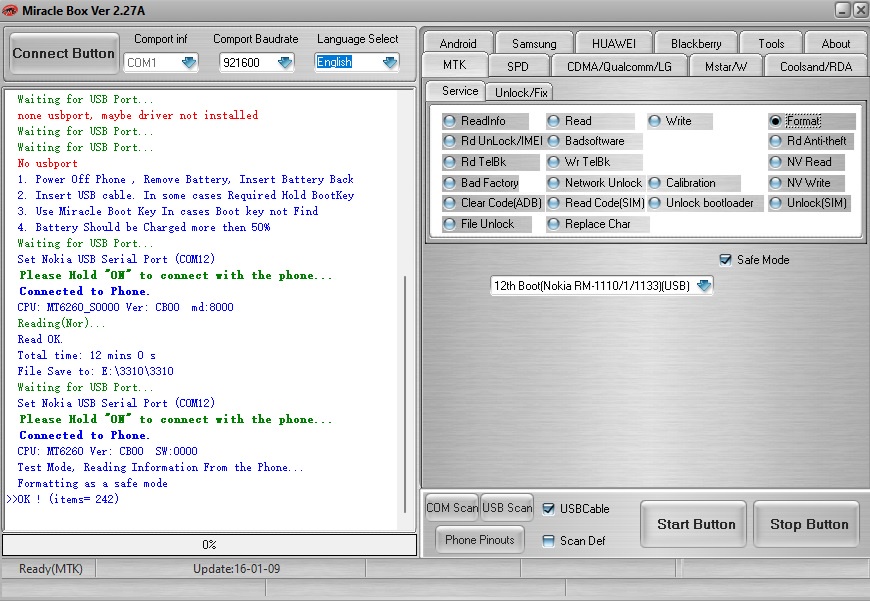Minimize the Miracle Box window
The height and width of the screenshot is (601, 870).
tap(843, 9)
